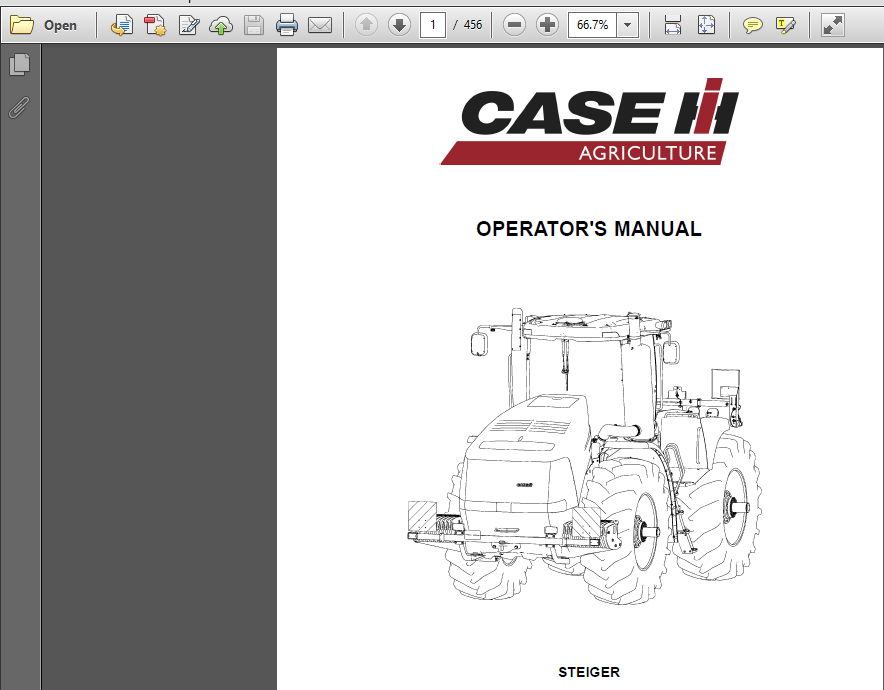The image size is (884, 690).
Task: Click the Create PDF icon
Action: tap(155, 25)
